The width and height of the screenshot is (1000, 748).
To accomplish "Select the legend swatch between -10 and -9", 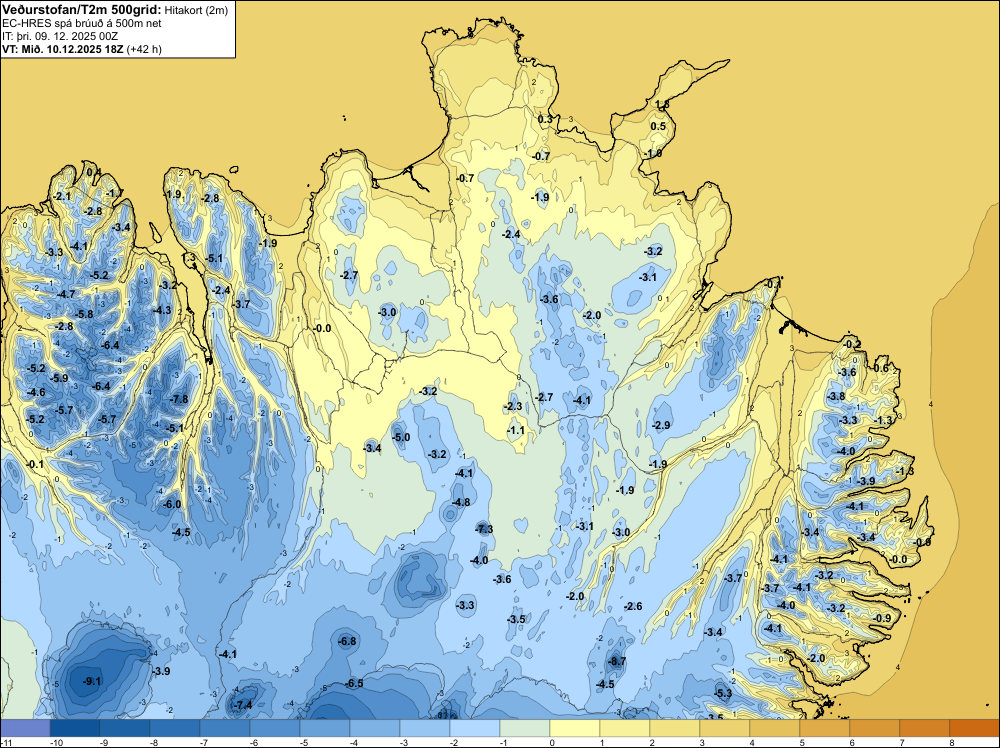I will (75, 728).
